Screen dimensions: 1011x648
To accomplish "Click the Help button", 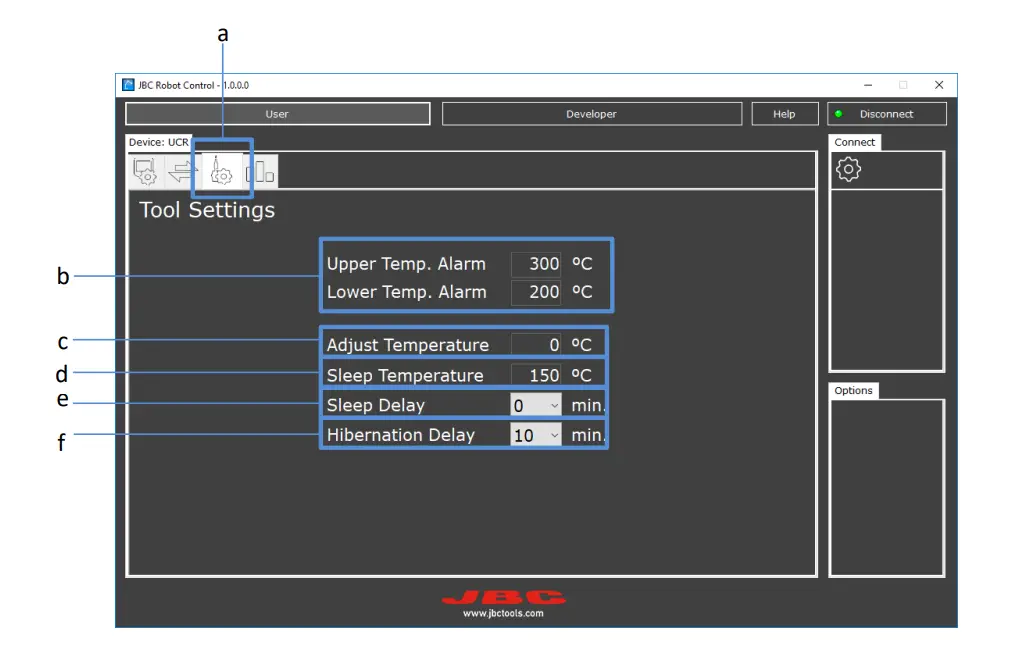I will click(784, 113).
